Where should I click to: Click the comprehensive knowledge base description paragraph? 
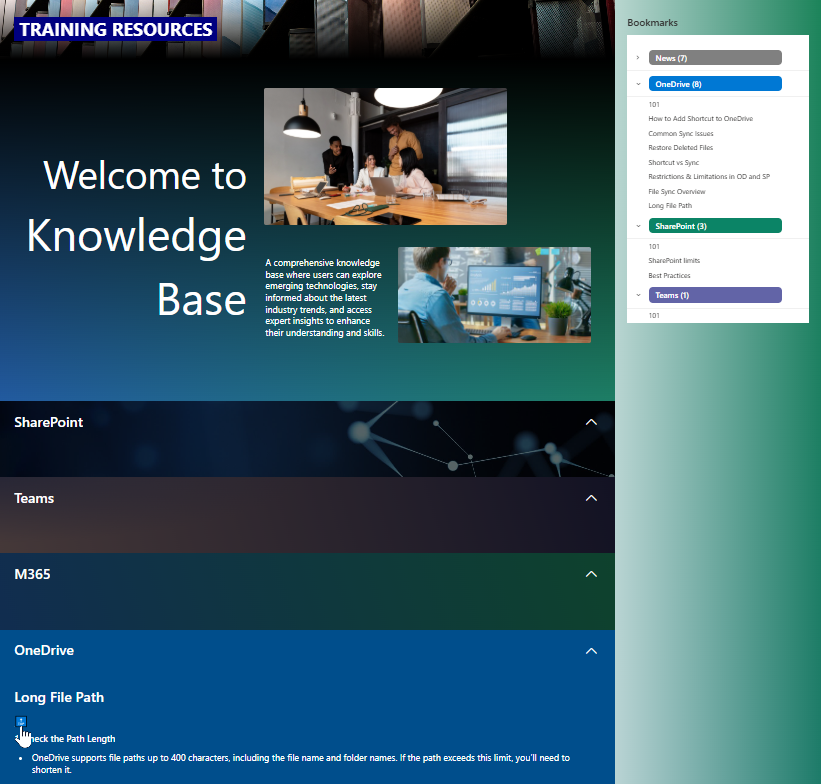coord(325,297)
